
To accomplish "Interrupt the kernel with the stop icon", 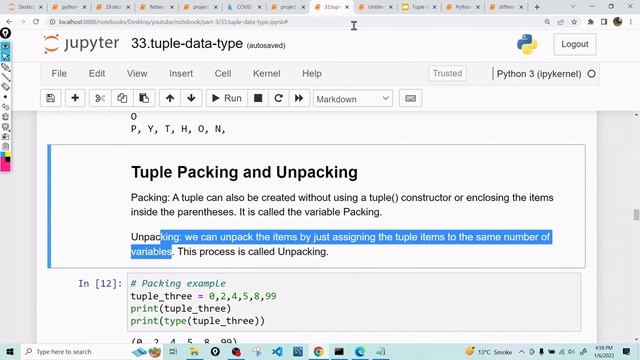I will tap(258, 98).
